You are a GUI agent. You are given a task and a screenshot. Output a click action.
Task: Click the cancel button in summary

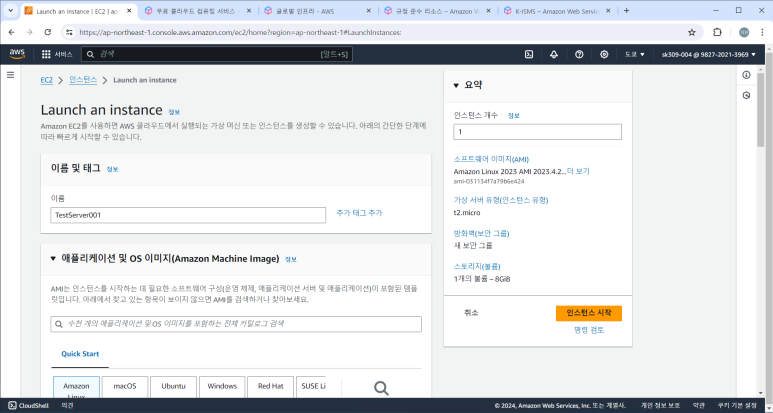(471, 312)
